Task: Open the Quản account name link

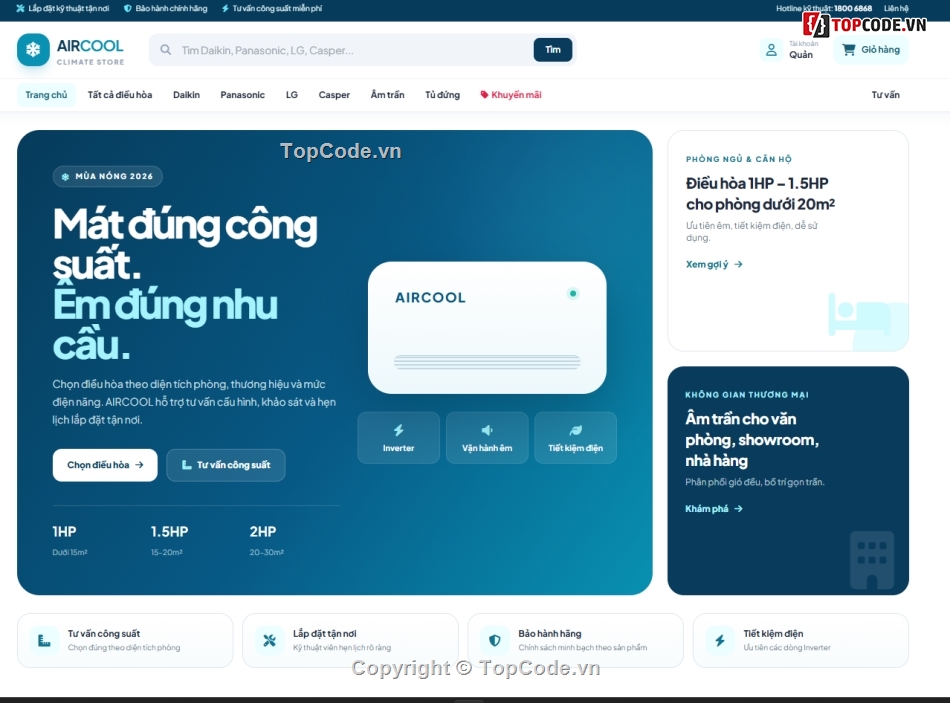Action: click(x=801, y=55)
